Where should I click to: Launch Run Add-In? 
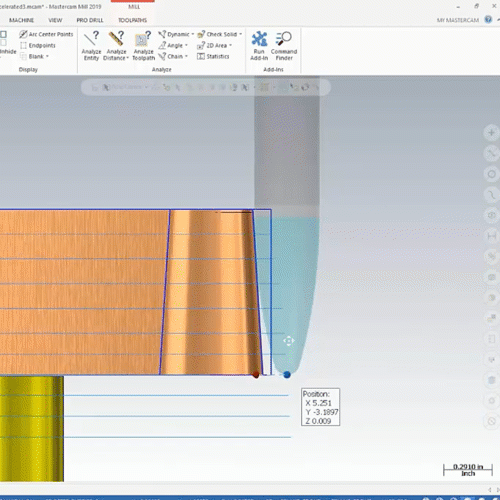point(259,46)
